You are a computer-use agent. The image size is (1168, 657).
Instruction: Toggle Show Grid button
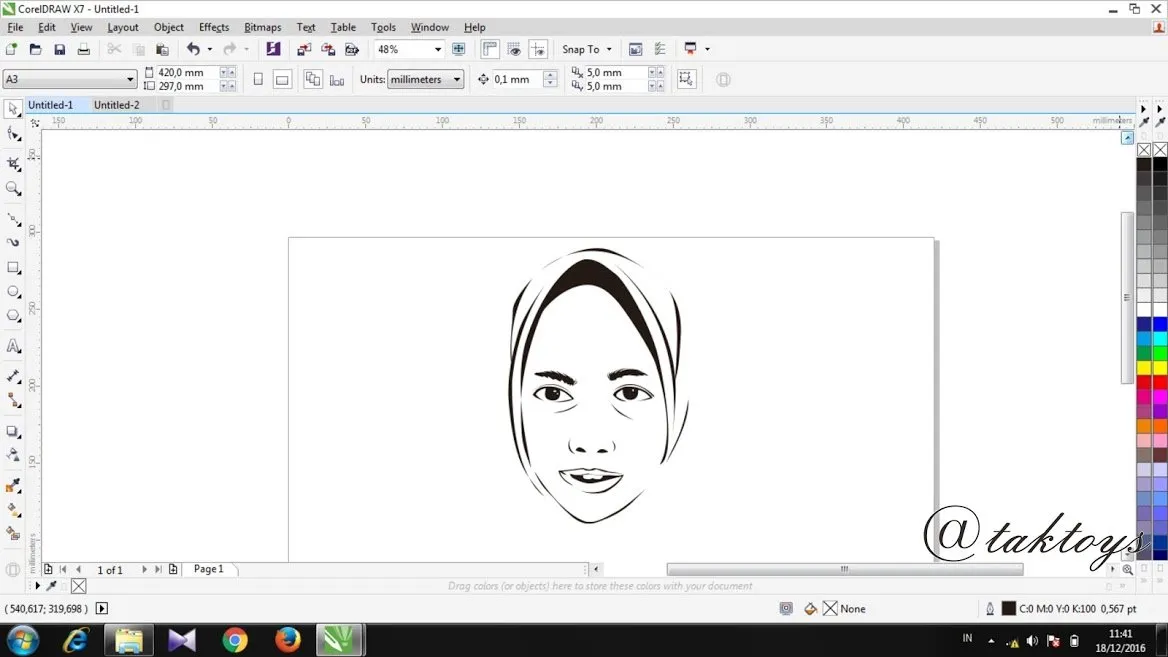[514, 49]
